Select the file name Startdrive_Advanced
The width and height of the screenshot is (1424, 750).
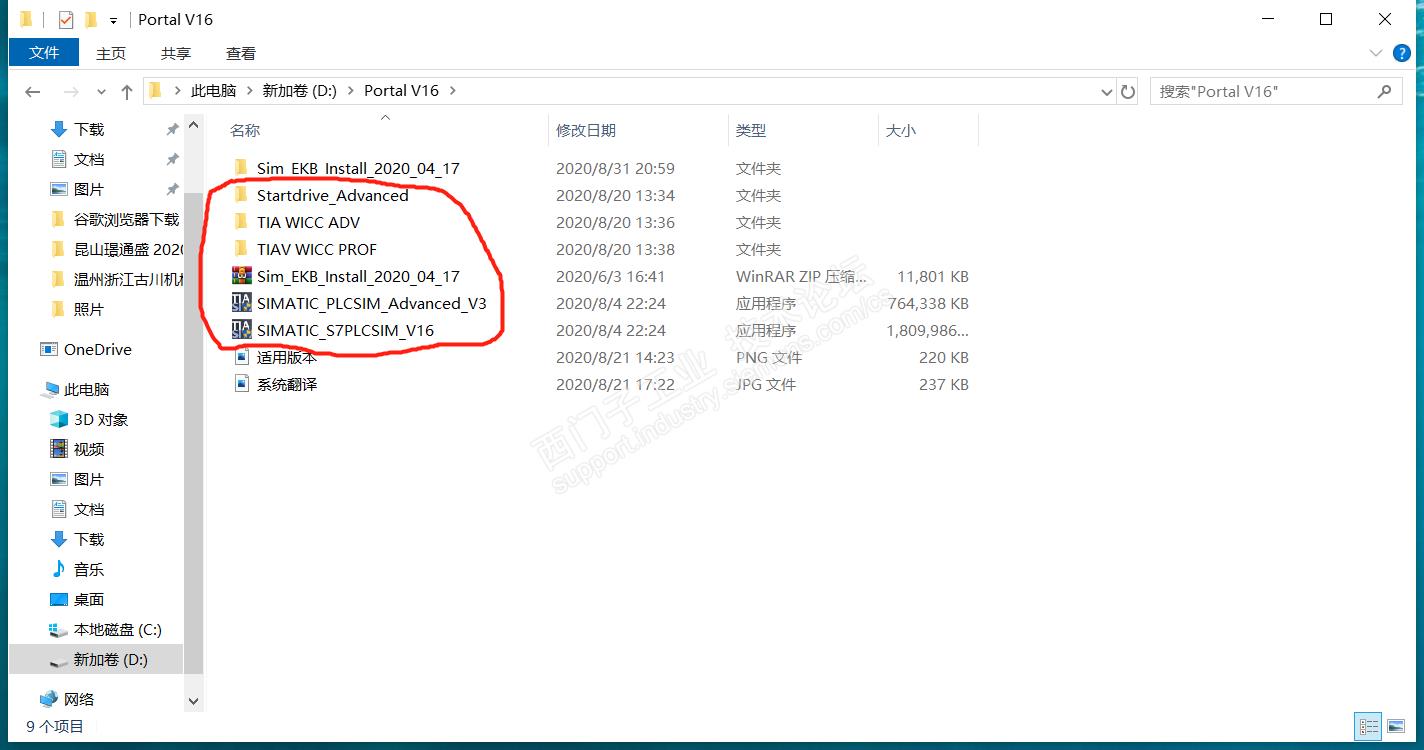332,195
